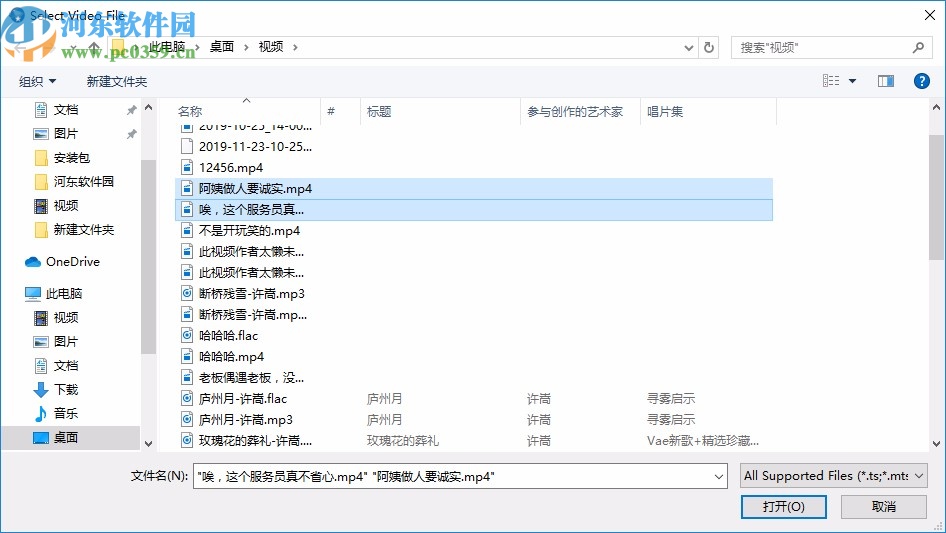Click icon of 阿姨做人要诚实.mp4
The width and height of the screenshot is (946, 533).
coord(187,189)
